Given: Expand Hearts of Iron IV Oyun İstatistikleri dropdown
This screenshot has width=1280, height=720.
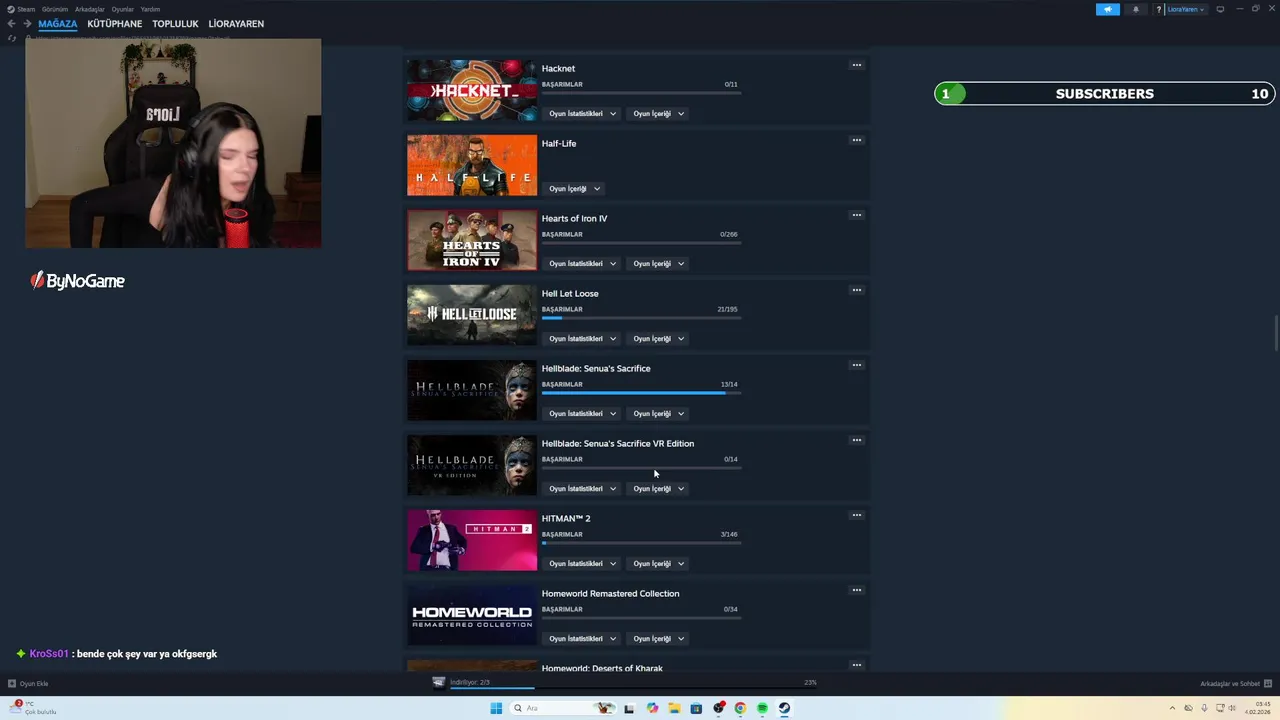Looking at the screenshot, I should click(582, 264).
